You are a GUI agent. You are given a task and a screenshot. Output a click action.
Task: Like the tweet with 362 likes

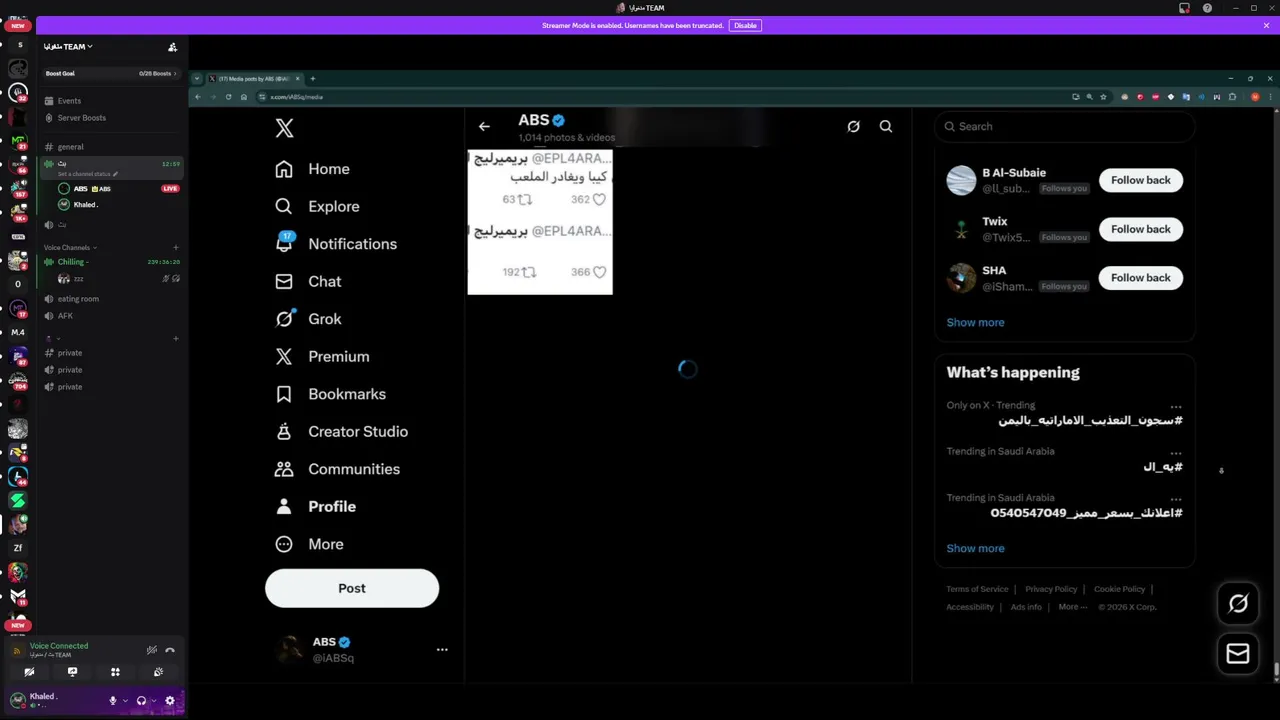(x=599, y=200)
